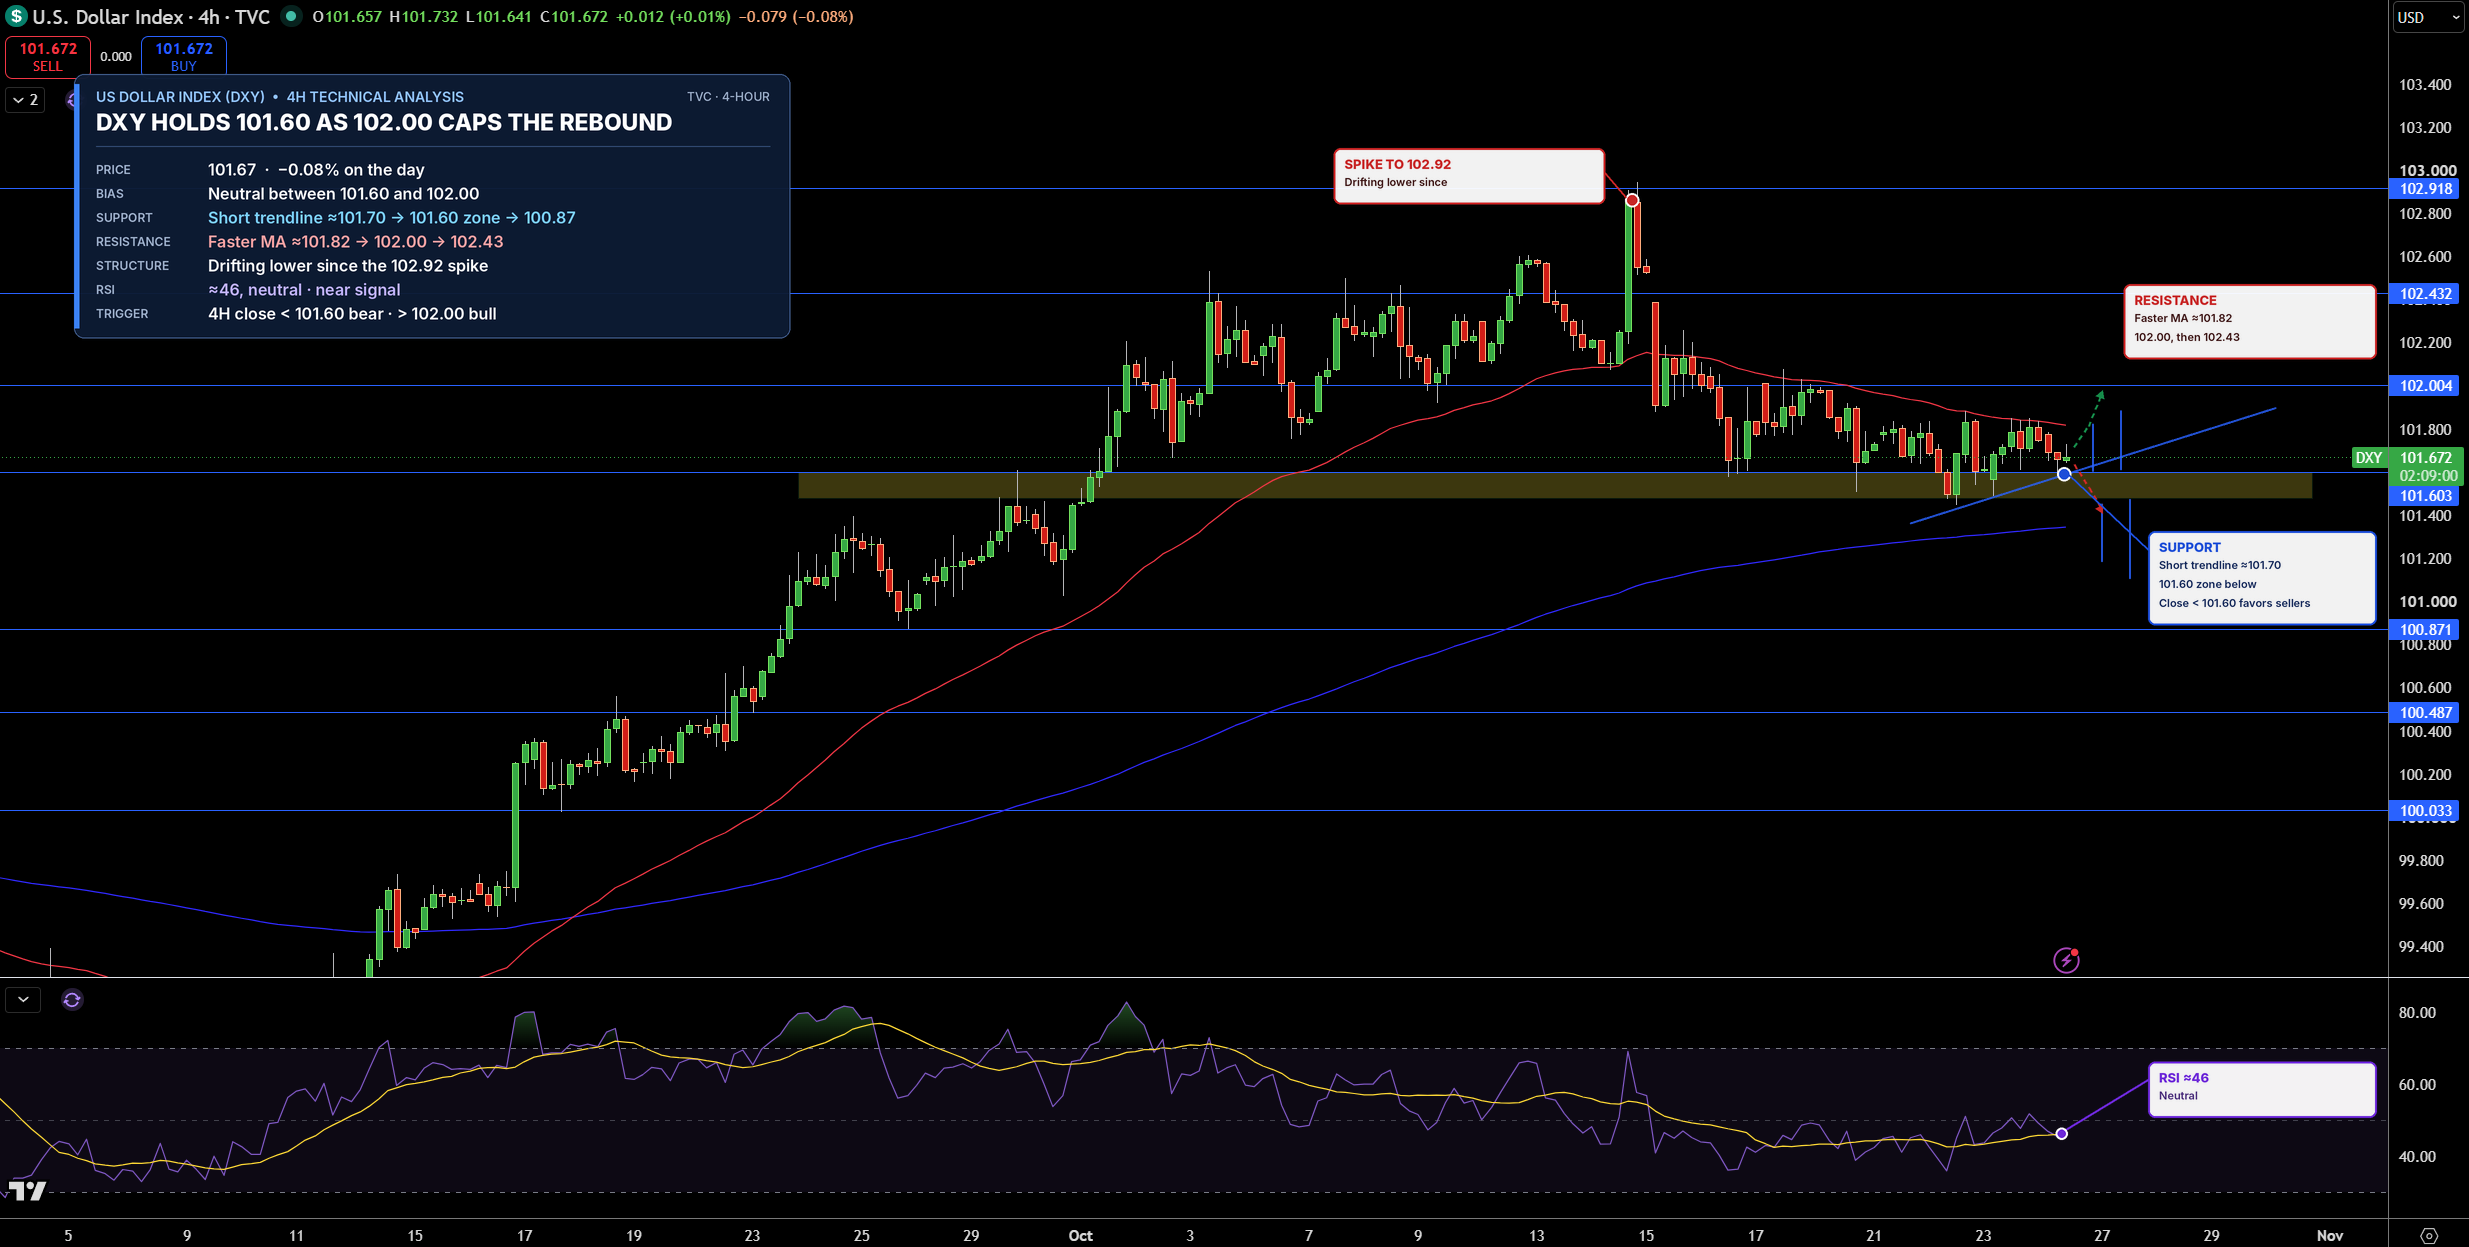This screenshot has height=1247, width=2469.
Task: Click the 80.00 RSI scale value
Action: click(2417, 1013)
